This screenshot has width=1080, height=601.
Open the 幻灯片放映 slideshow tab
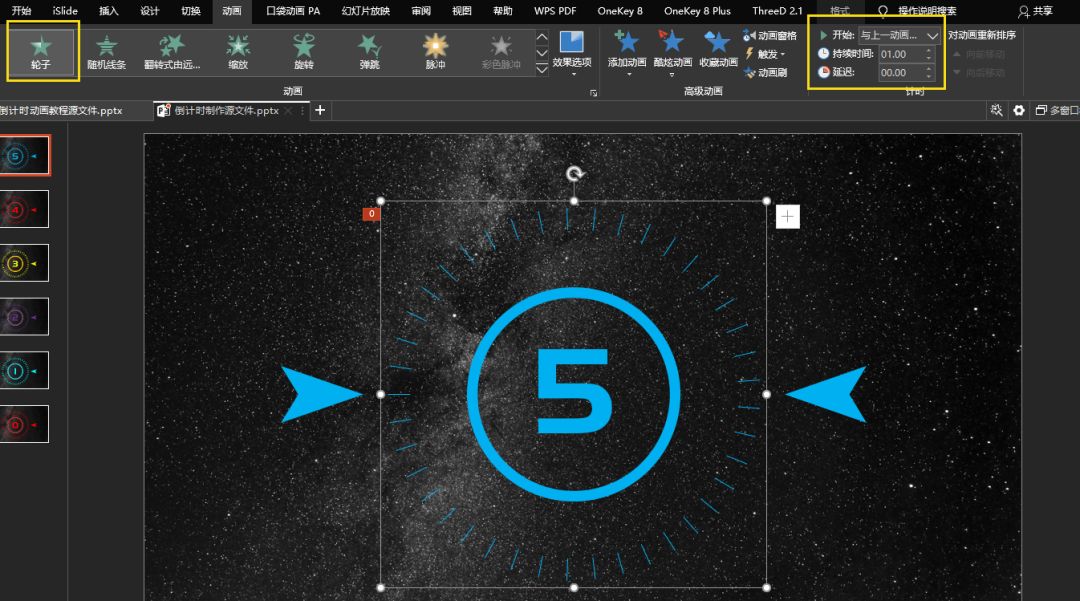(366, 10)
